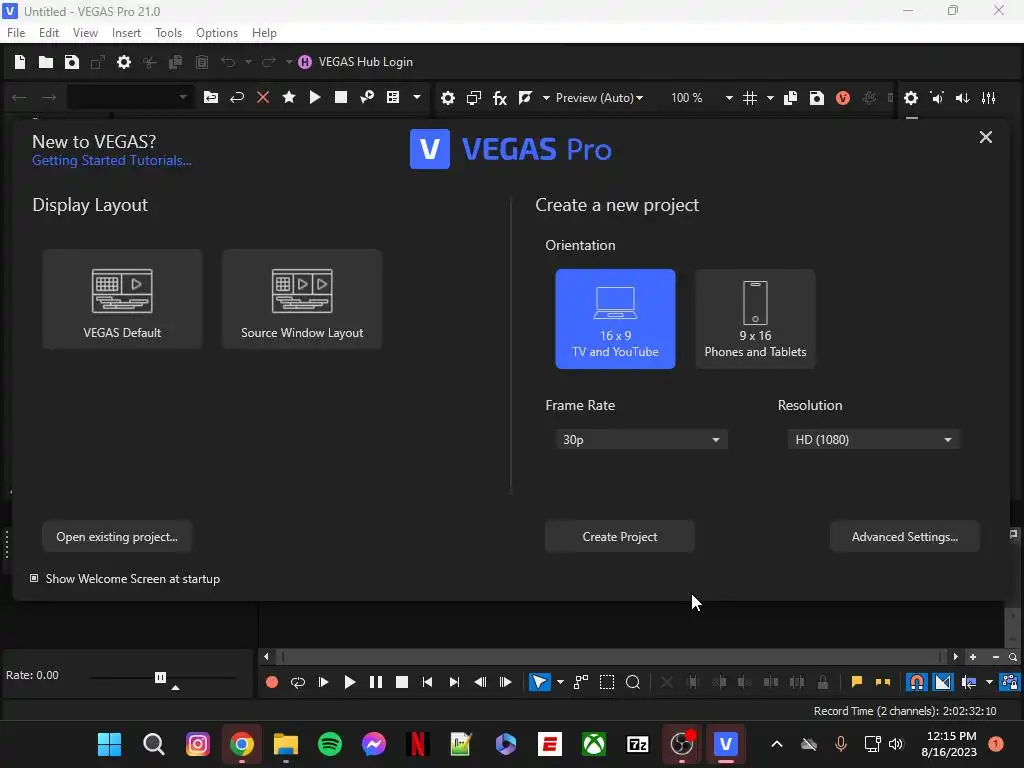Stop preview in the explorer toolbar
Image resolution: width=1024 pixels, height=768 pixels.
[341, 97]
